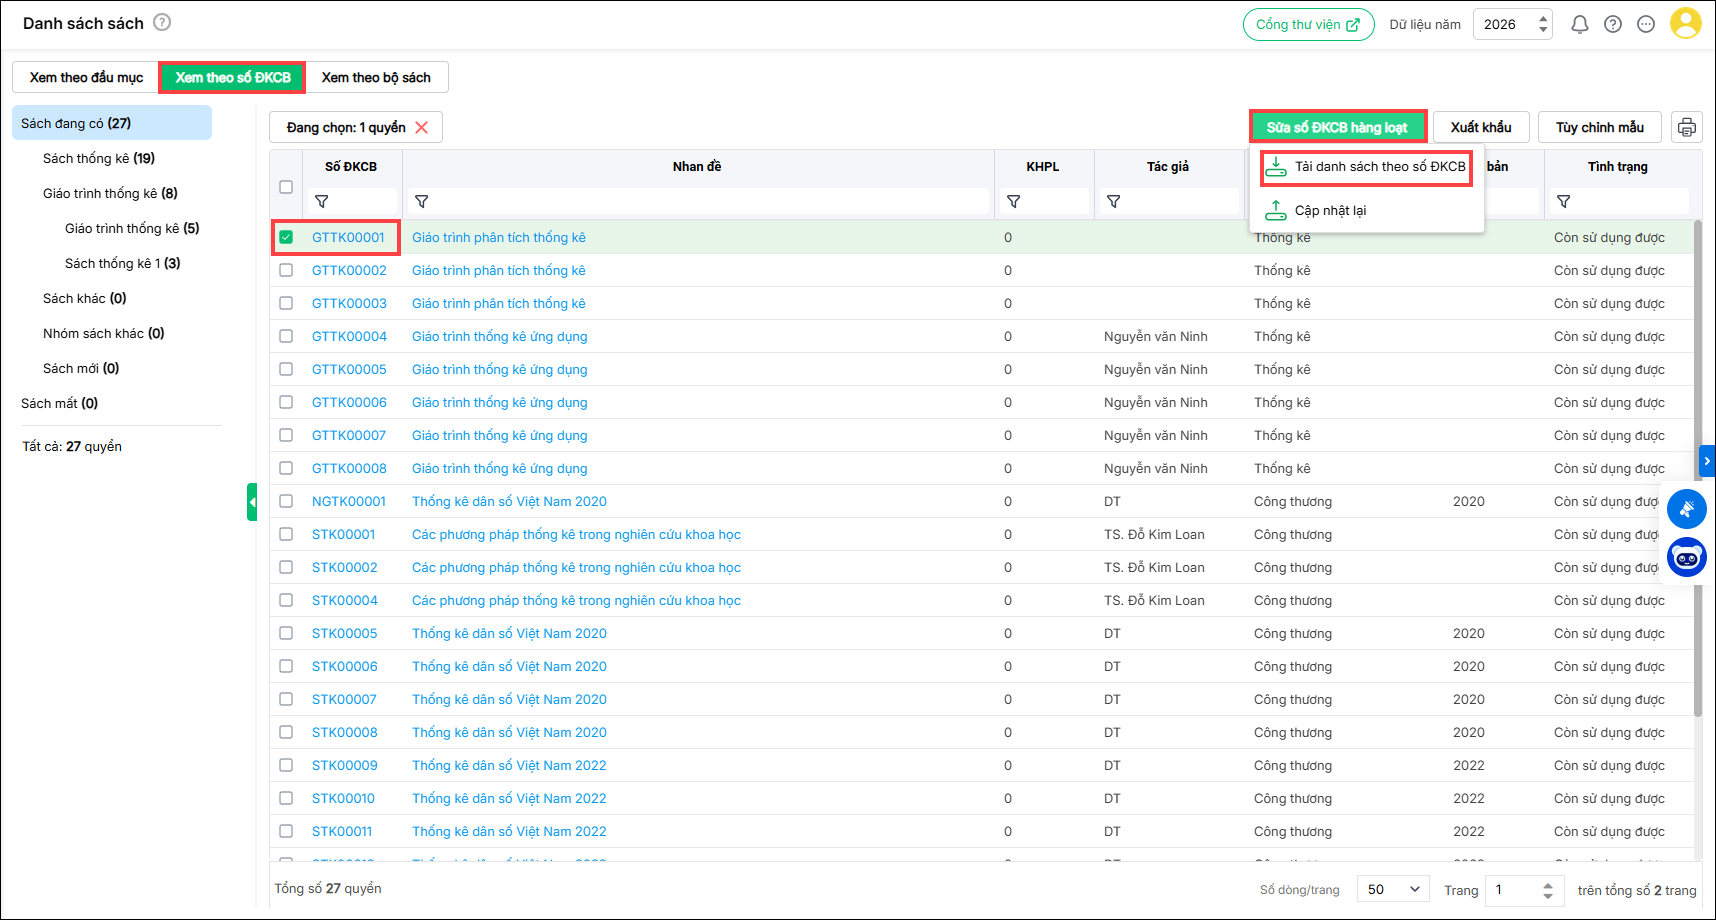Expand the right side panel blue arrow
Viewport: 1716px width, 920px height.
tap(1707, 461)
